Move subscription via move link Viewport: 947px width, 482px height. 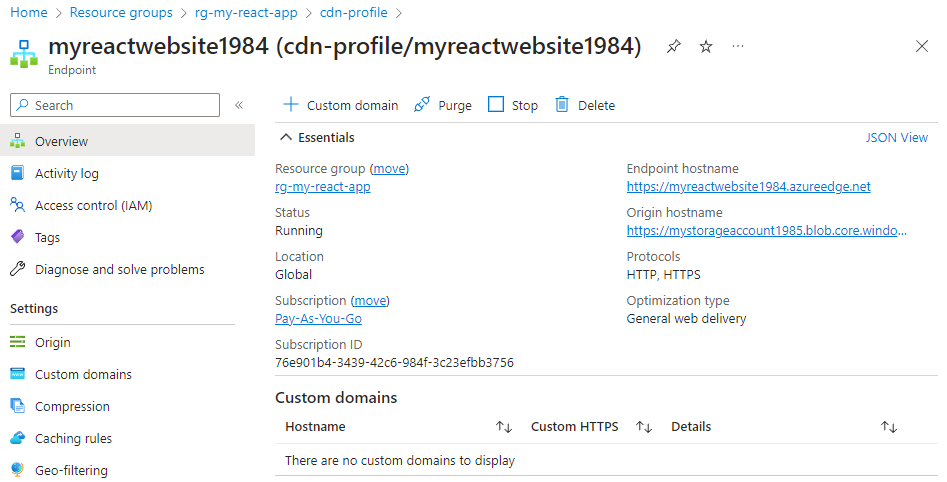tap(370, 300)
